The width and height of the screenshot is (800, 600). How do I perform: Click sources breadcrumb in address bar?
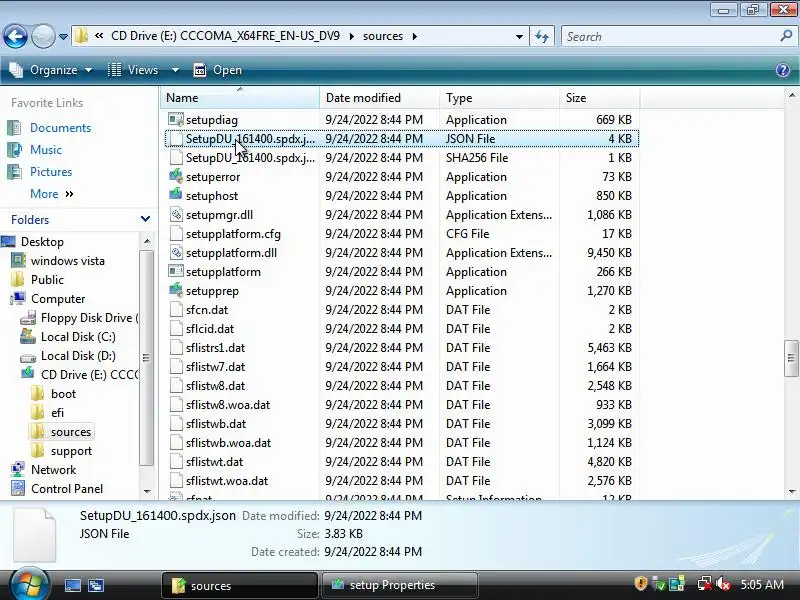click(x=383, y=36)
